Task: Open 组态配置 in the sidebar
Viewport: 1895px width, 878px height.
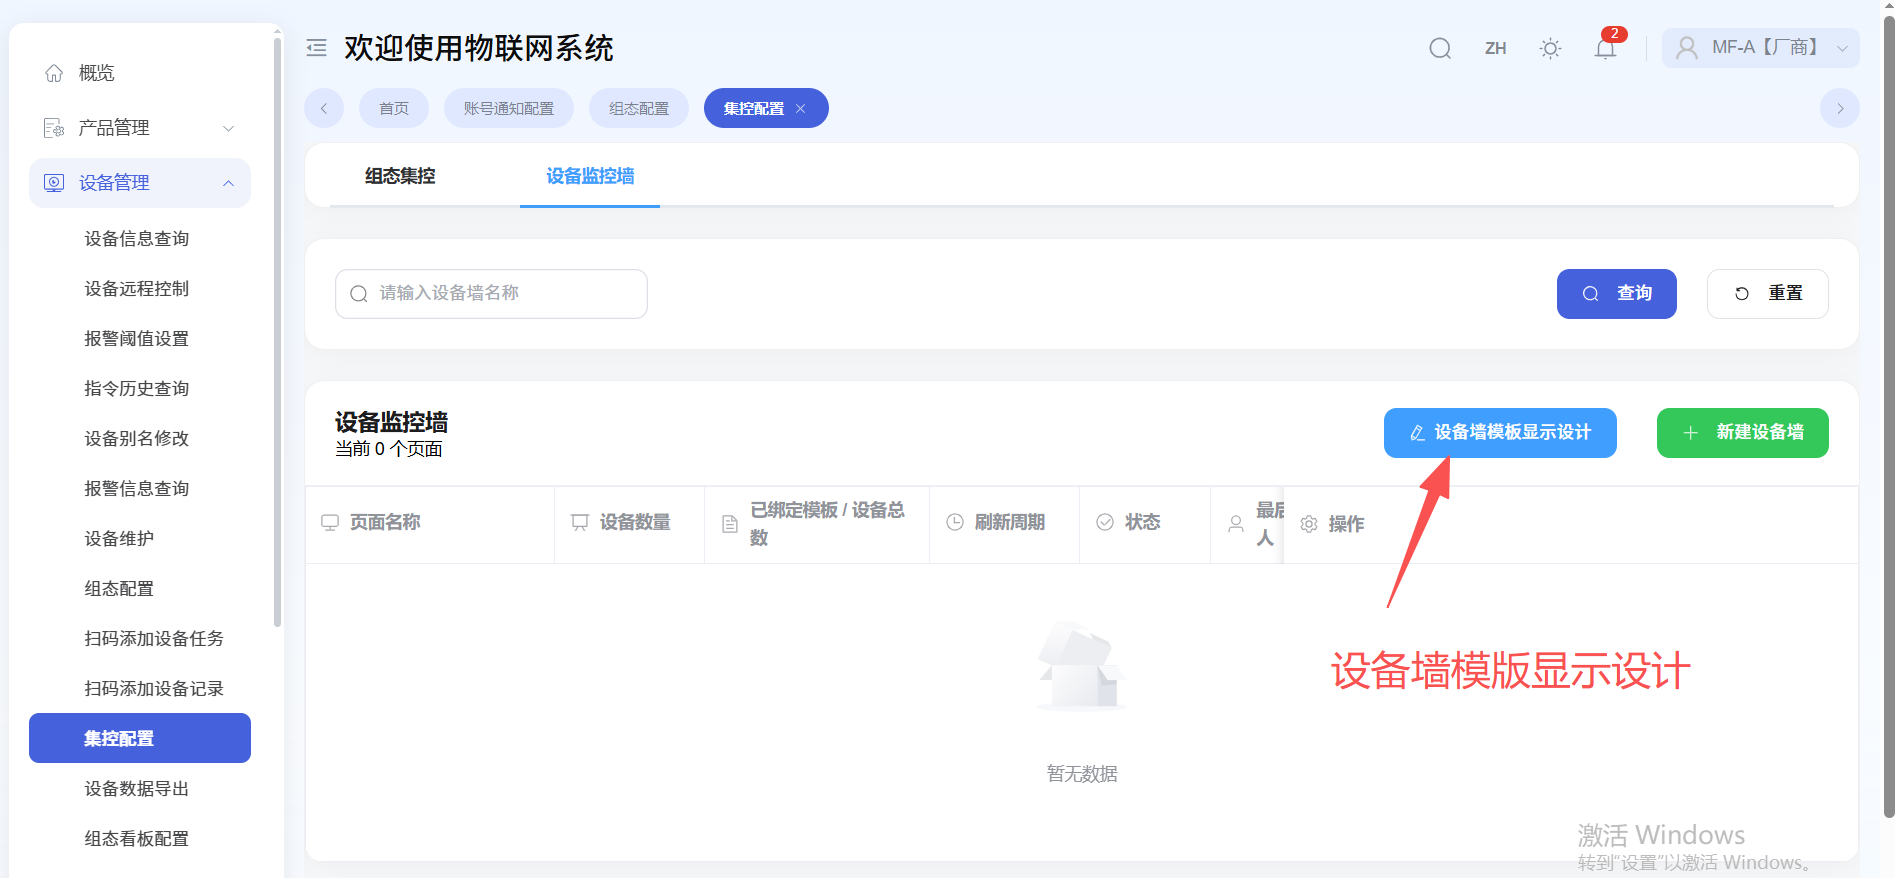Action: pyautogui.click(x=140, y=588)
